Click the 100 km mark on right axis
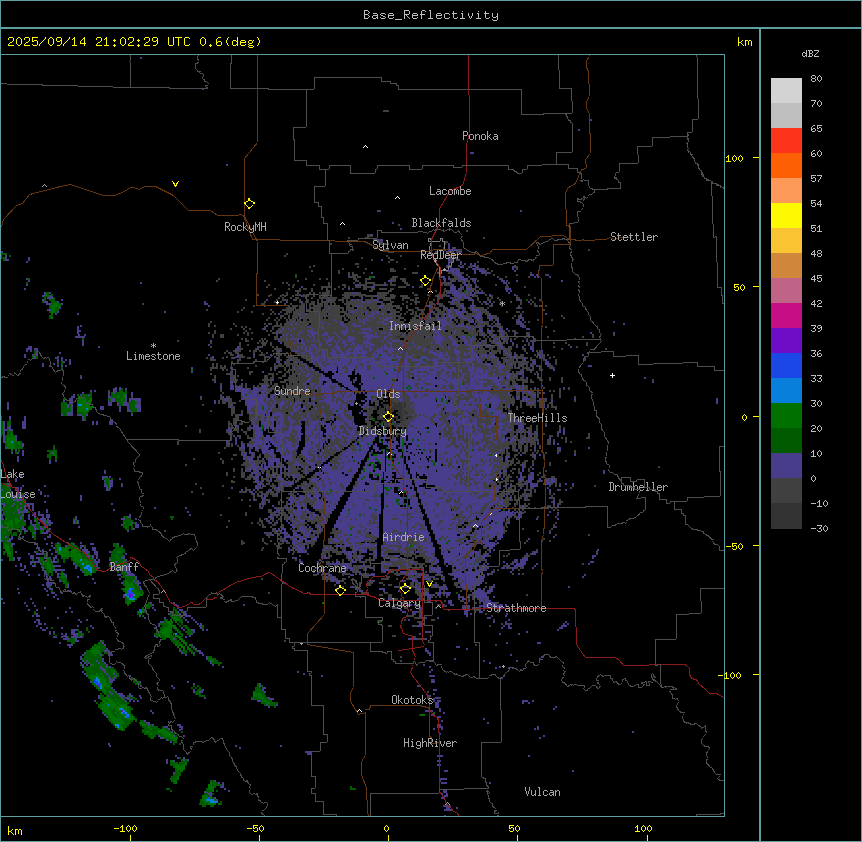The image size is (862, 842). pyautogui.click(x=734, y=158)
